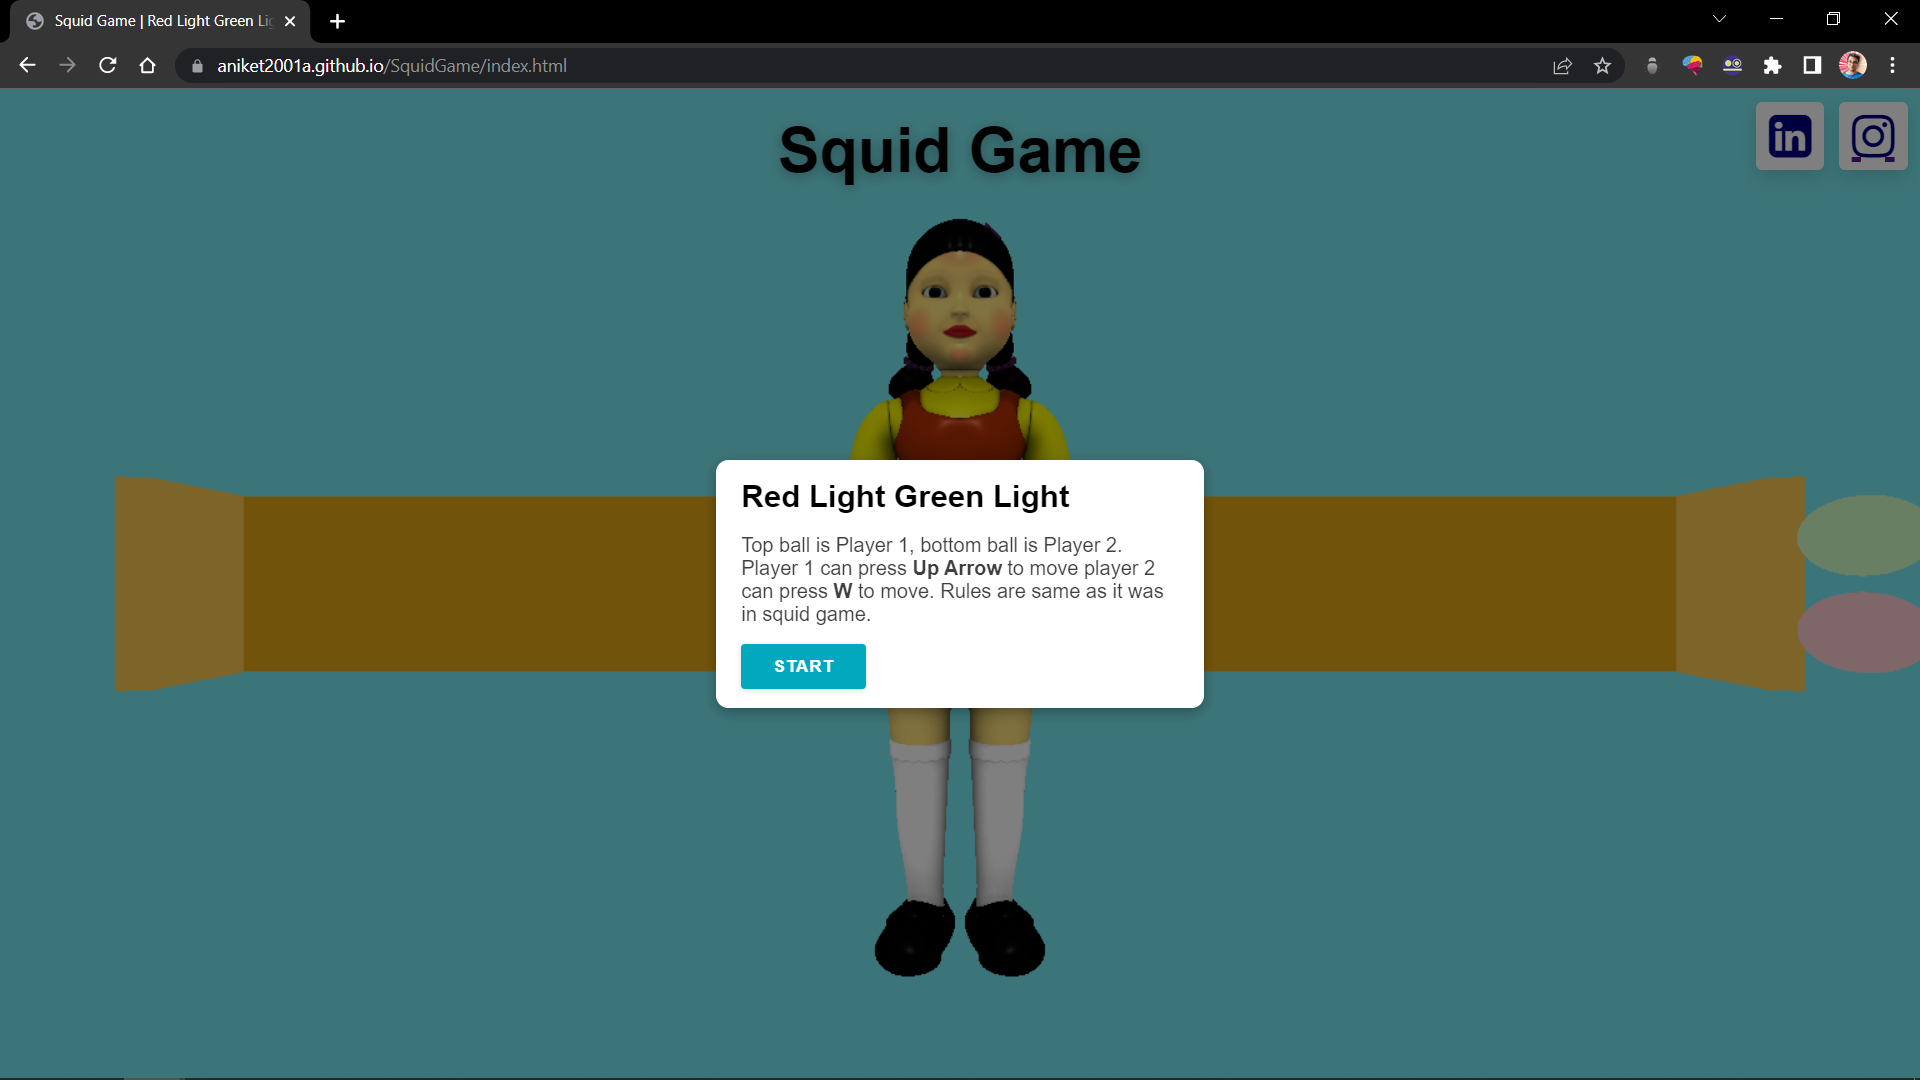Viewport: 1920px width, 1080px height.
Task: Click the forward navigation arrow
Action: pos(67,65)
